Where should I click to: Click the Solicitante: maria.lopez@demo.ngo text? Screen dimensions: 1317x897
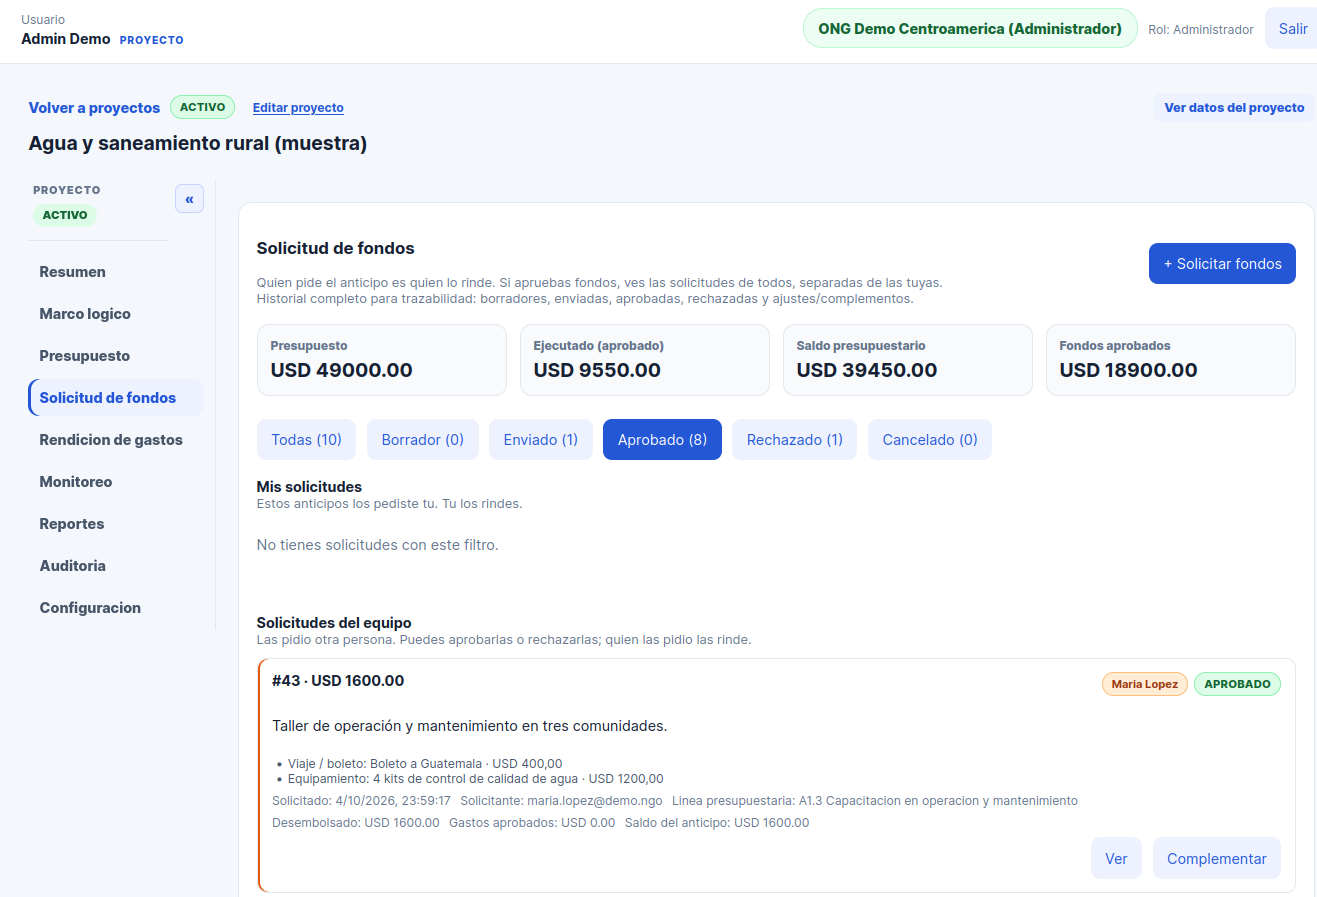tap(561, 801)
